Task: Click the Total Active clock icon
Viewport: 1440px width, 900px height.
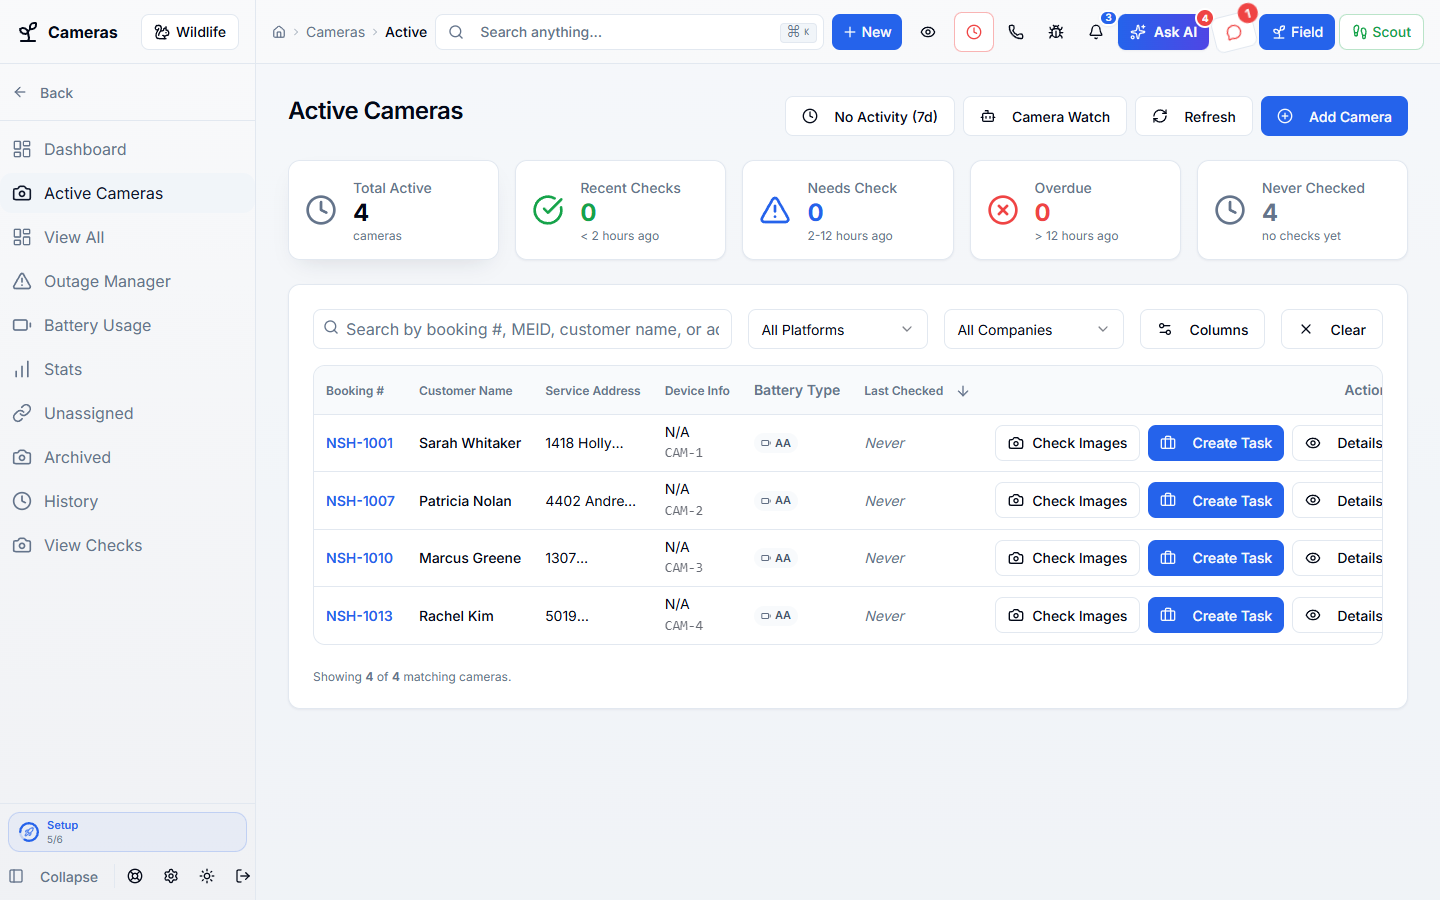Action: click(321, 210)
